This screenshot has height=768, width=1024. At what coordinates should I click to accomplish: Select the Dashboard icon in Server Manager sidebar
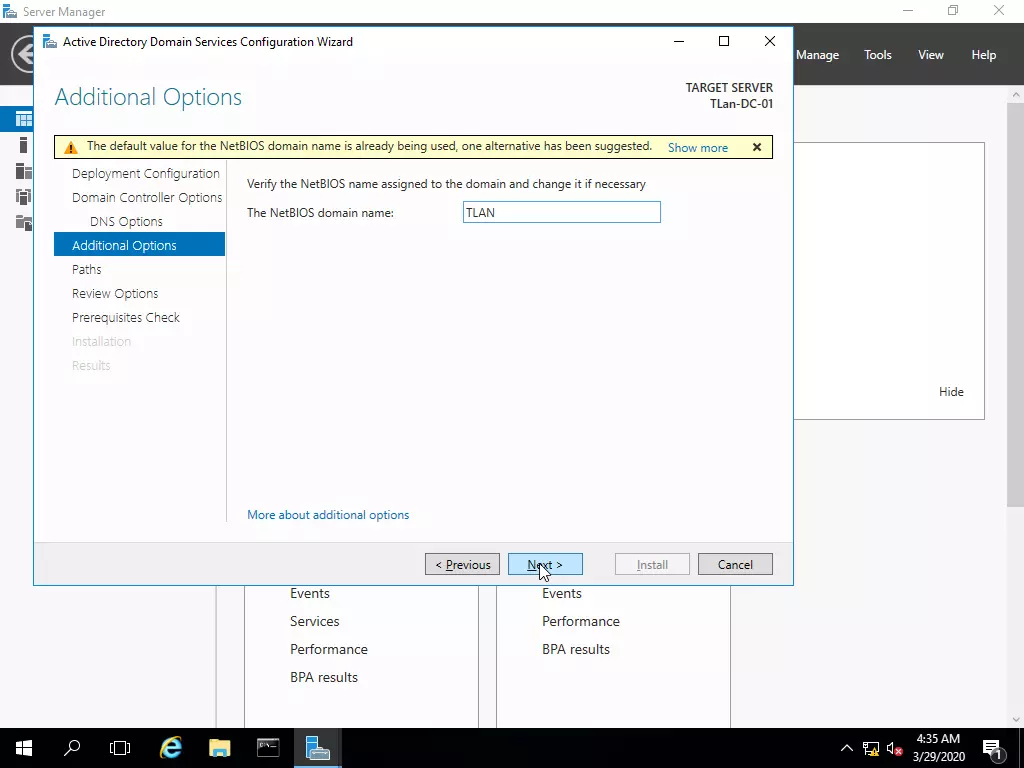coord(24,119)
